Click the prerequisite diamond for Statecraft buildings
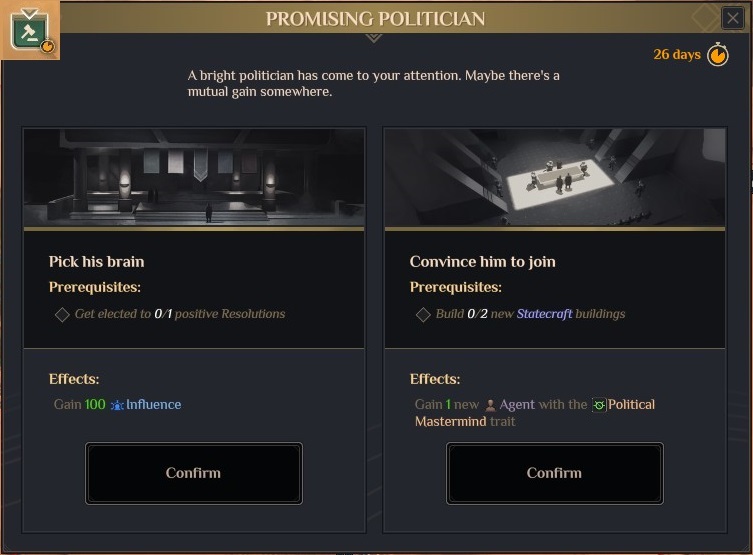This screenshot has width=753, height=555. click(423, 314)
